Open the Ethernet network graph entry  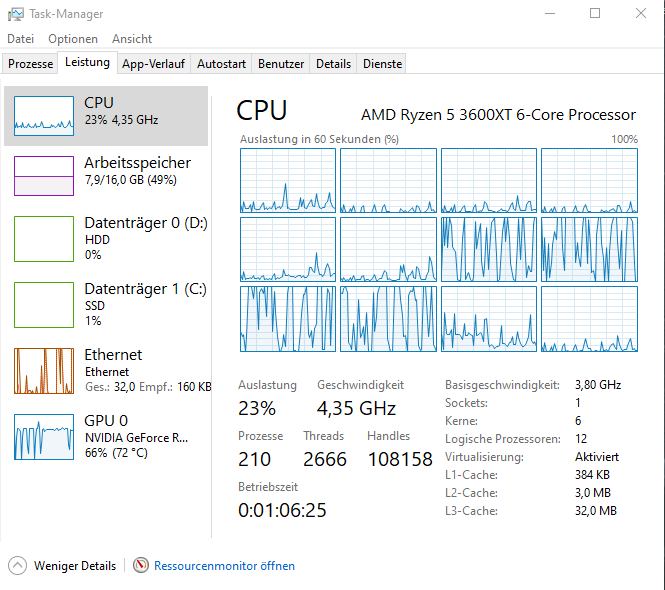[x=44, y=370]
